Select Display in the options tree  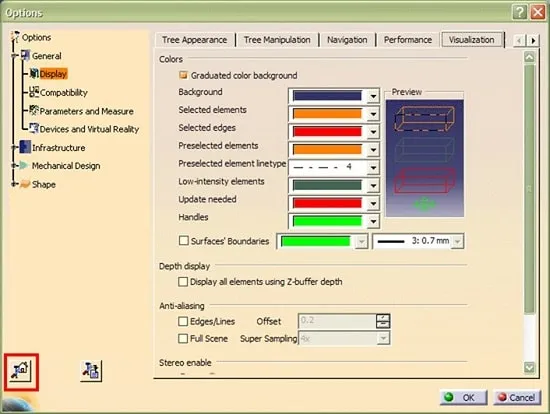click(53, 74)
